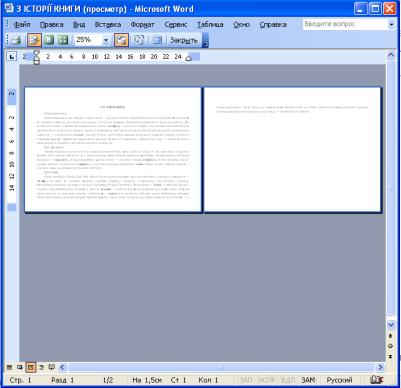Open the Правка menu
The image size is (401, 388).
coord(52,25)
